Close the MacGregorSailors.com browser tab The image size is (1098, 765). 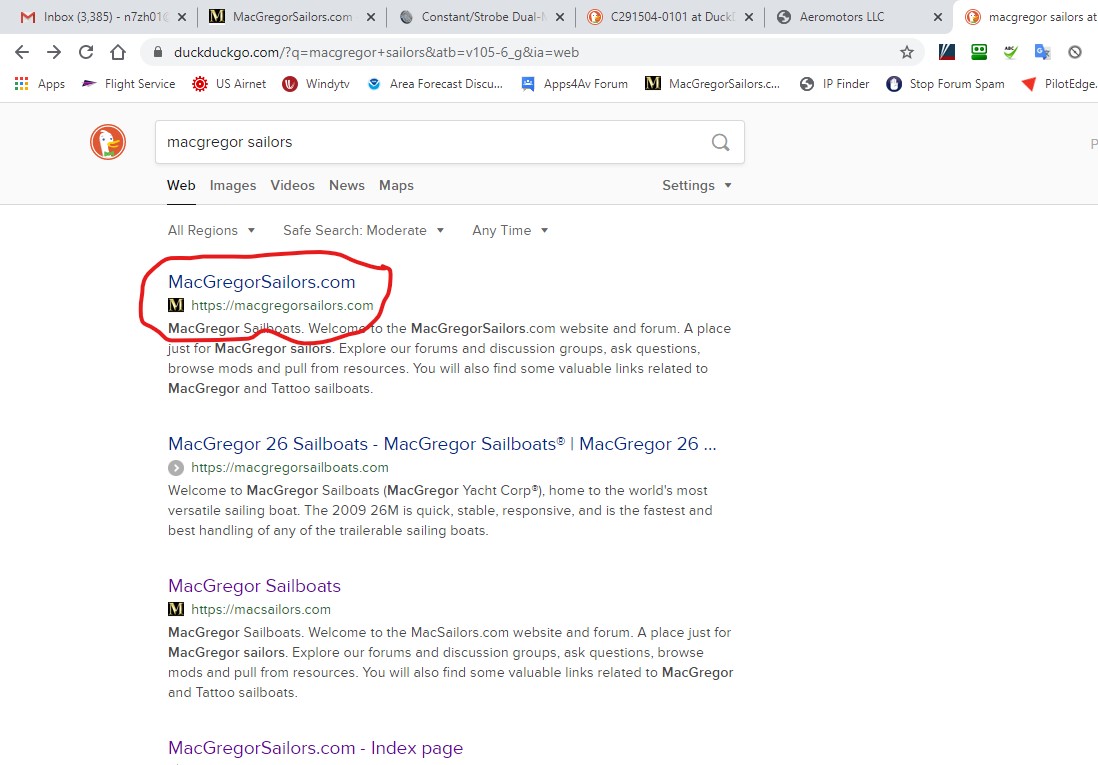[x=370, y=17]
